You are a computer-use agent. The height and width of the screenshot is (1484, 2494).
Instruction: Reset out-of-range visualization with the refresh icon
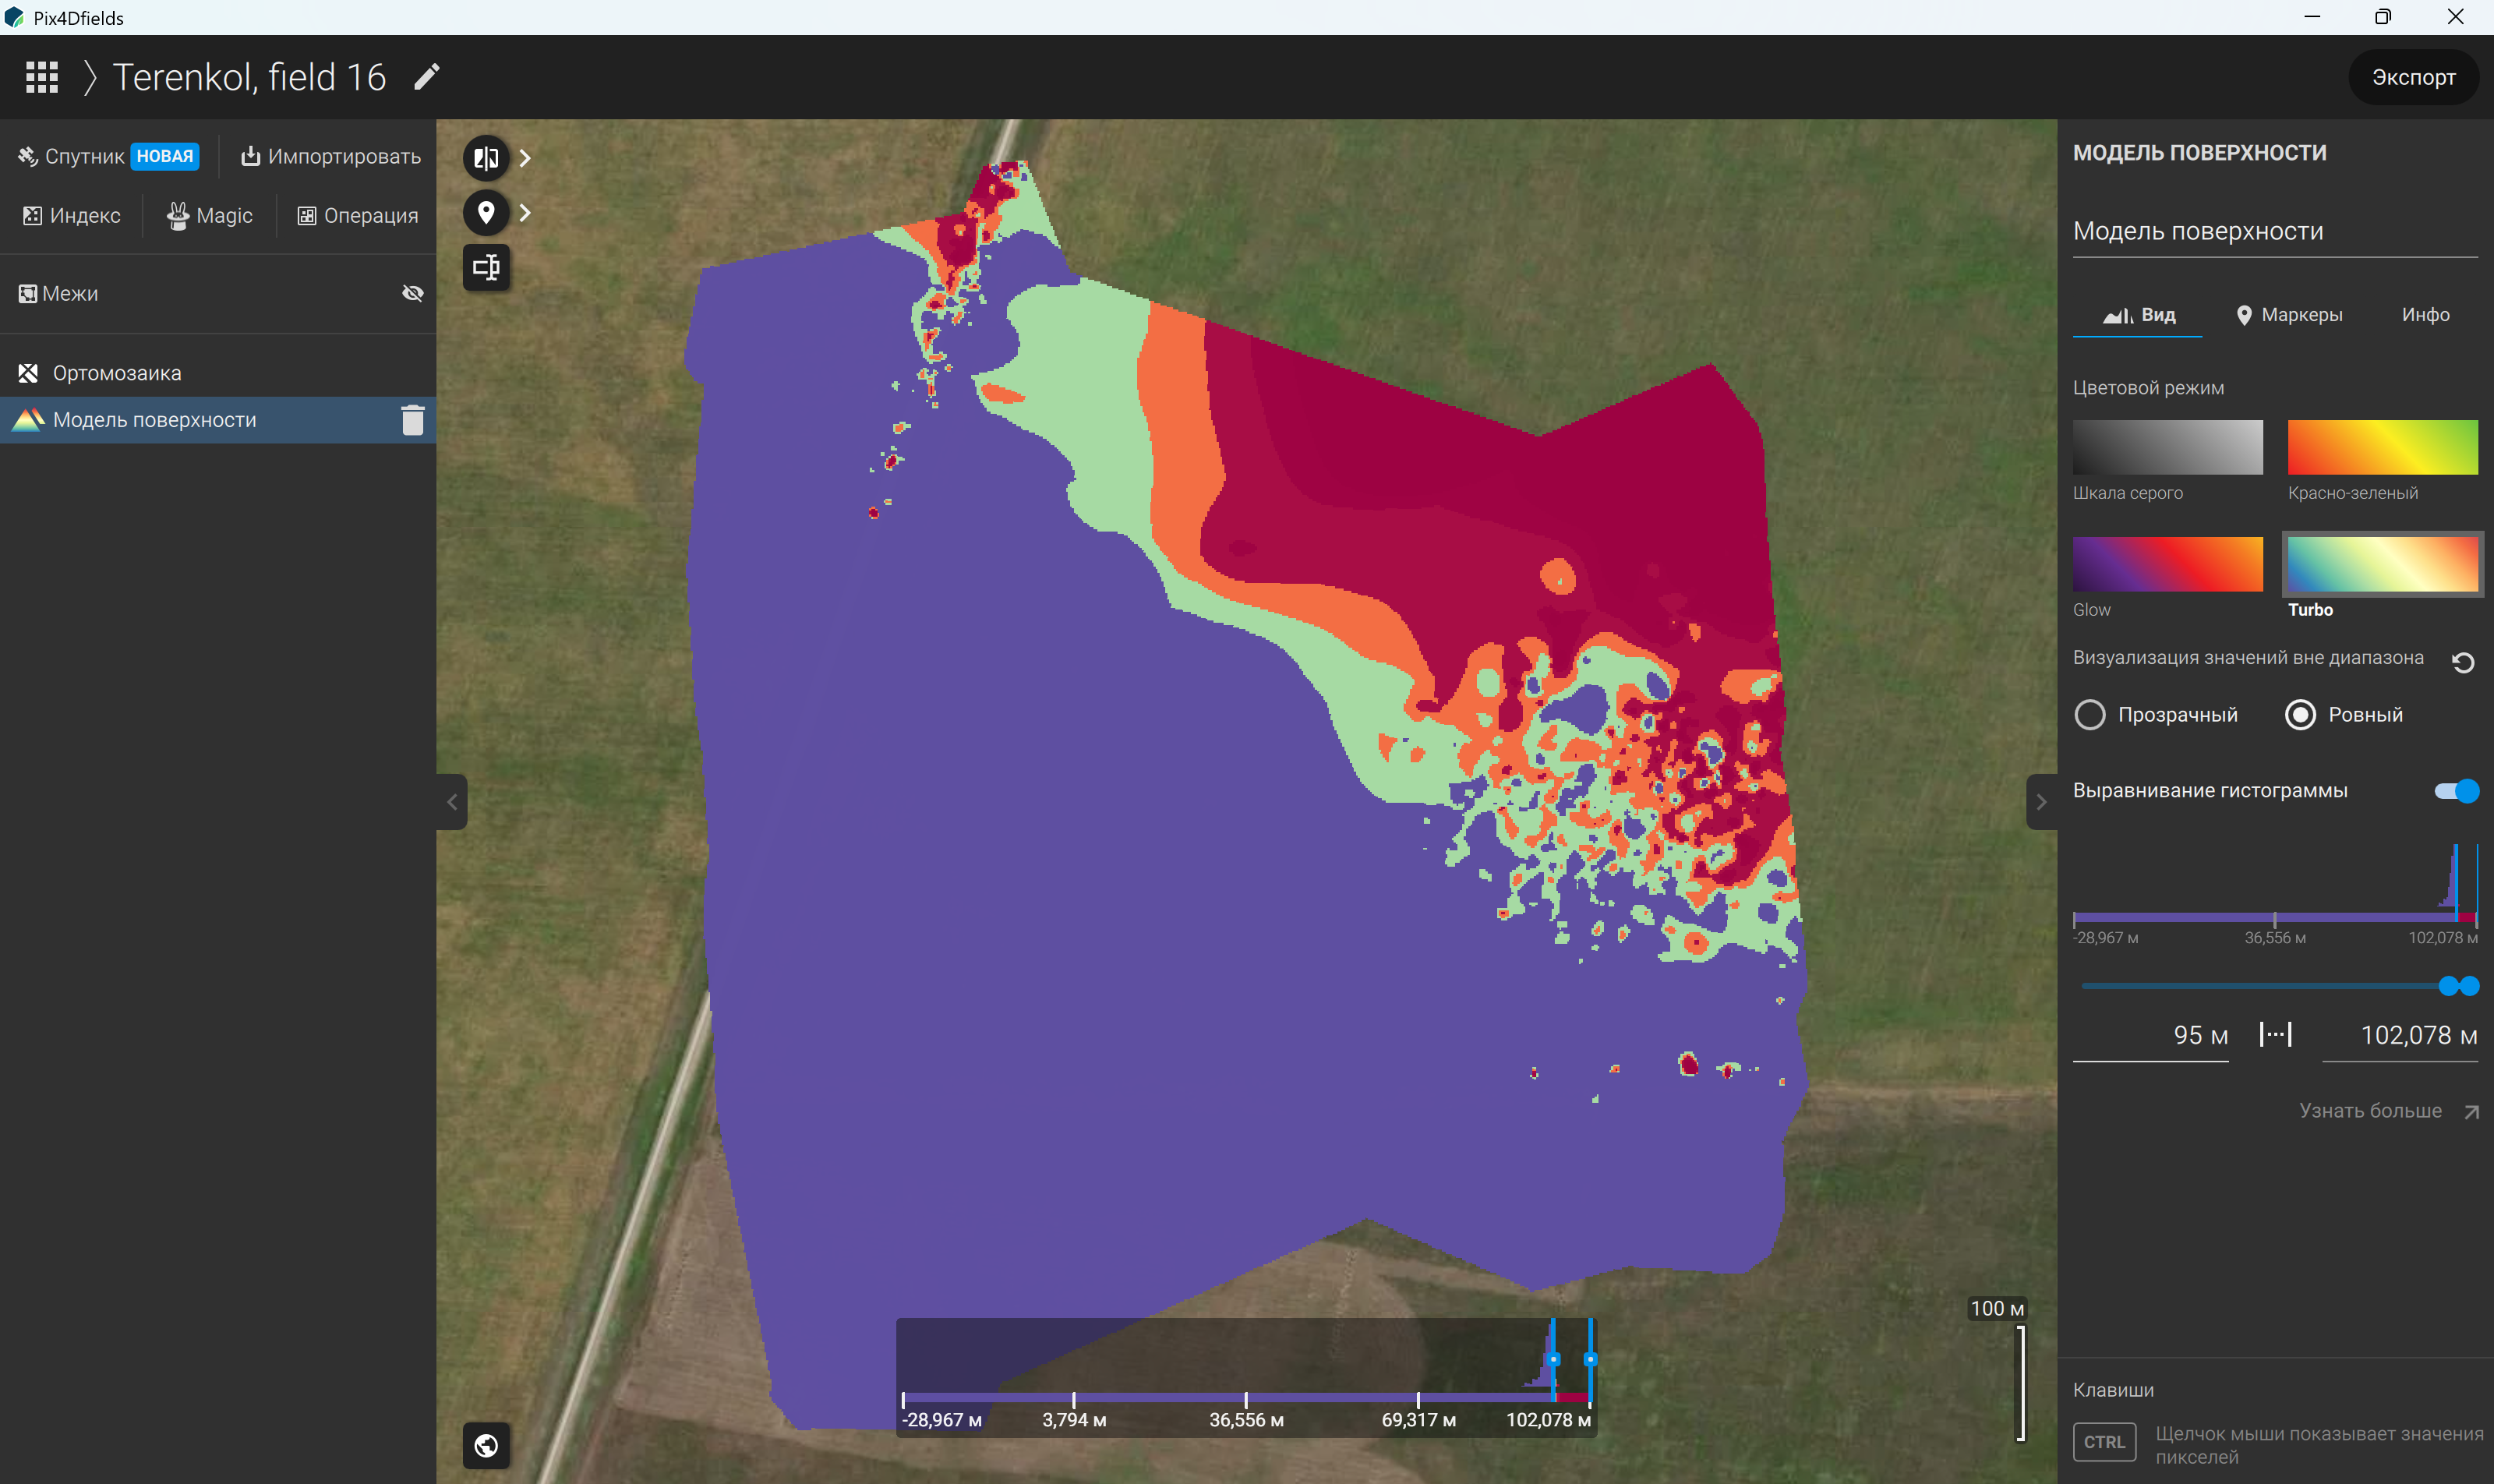[x=2463, y=662]
